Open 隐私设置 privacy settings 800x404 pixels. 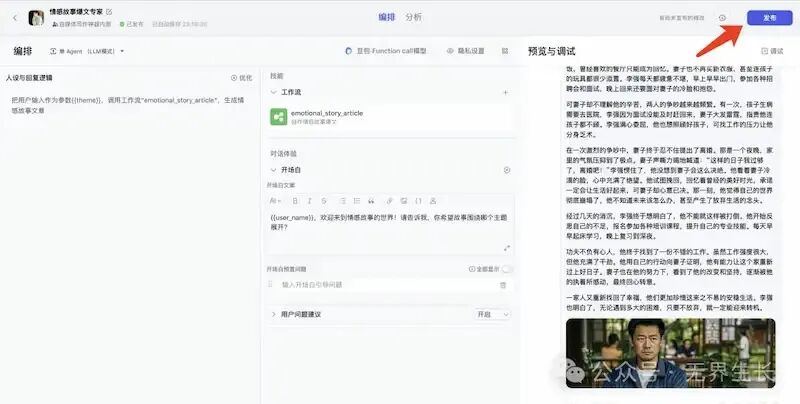coord(465,51)
